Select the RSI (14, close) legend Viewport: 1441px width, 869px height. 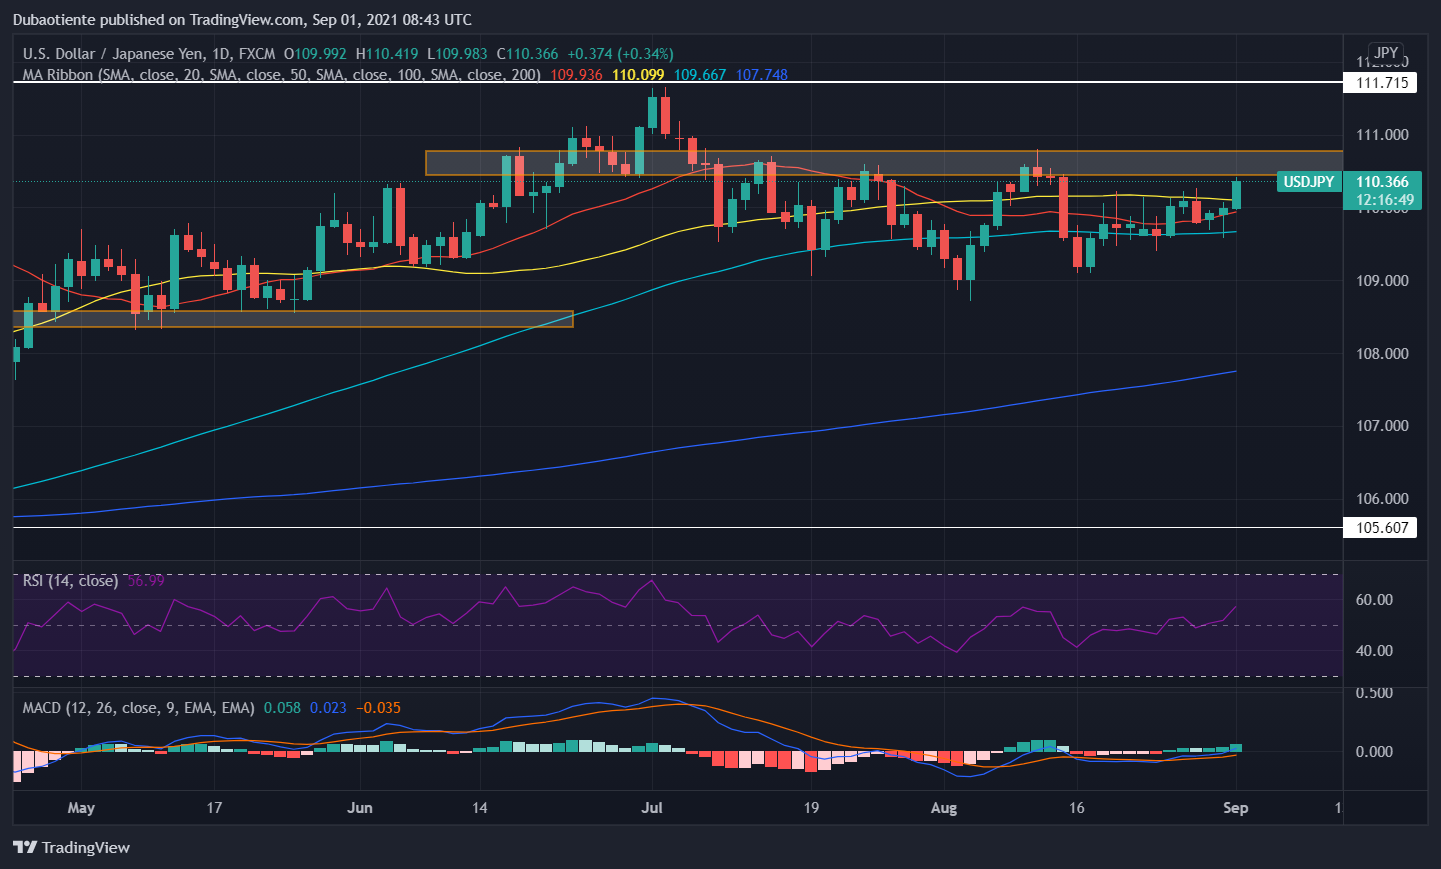coord(70,581)
